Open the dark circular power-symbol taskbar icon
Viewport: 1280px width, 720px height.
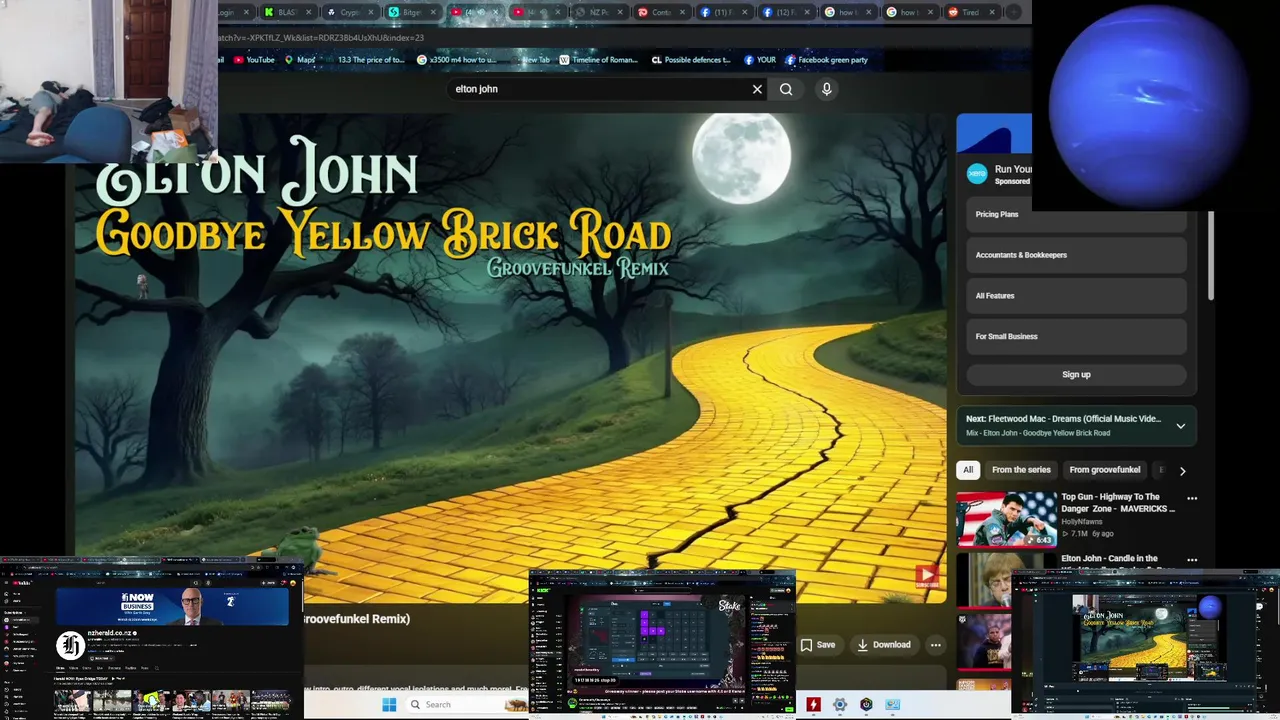click(866, 705)
